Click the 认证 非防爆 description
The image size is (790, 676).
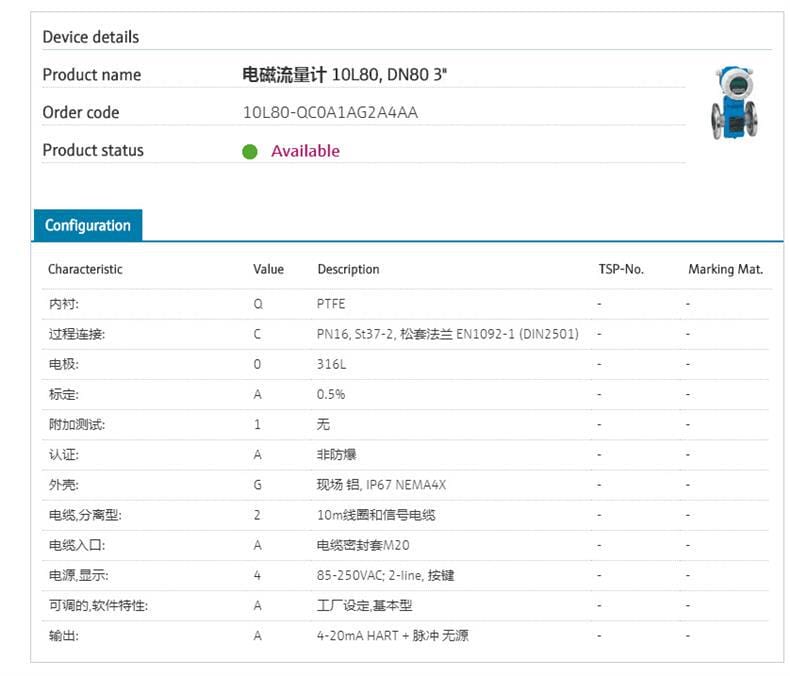point(337,455)
